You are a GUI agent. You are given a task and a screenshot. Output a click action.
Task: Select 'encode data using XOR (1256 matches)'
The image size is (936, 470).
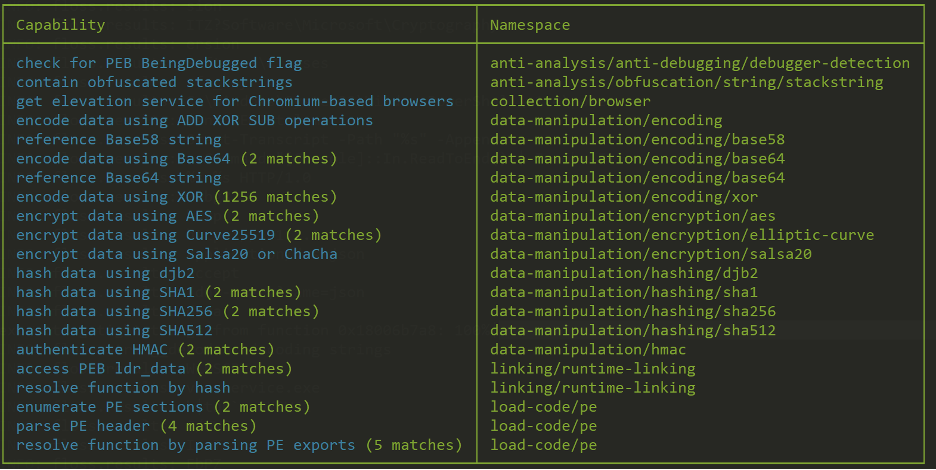[177, 197]
